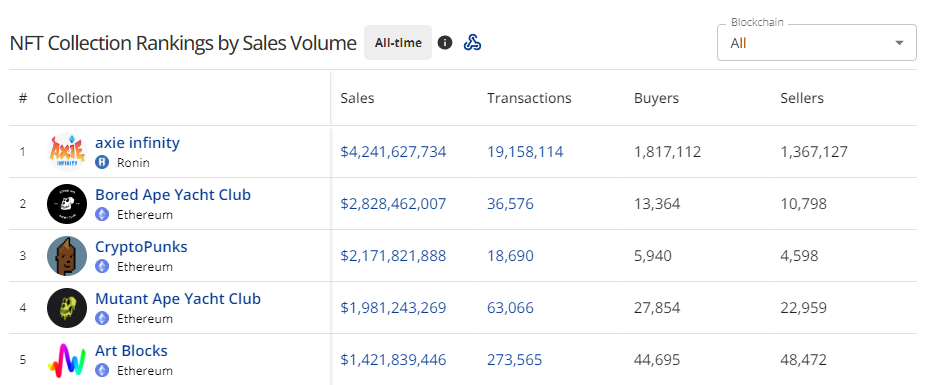Open the Mutant Ape Yacht Club link
The height and width of the screenshot is (385, 925).
coord(178,298)
